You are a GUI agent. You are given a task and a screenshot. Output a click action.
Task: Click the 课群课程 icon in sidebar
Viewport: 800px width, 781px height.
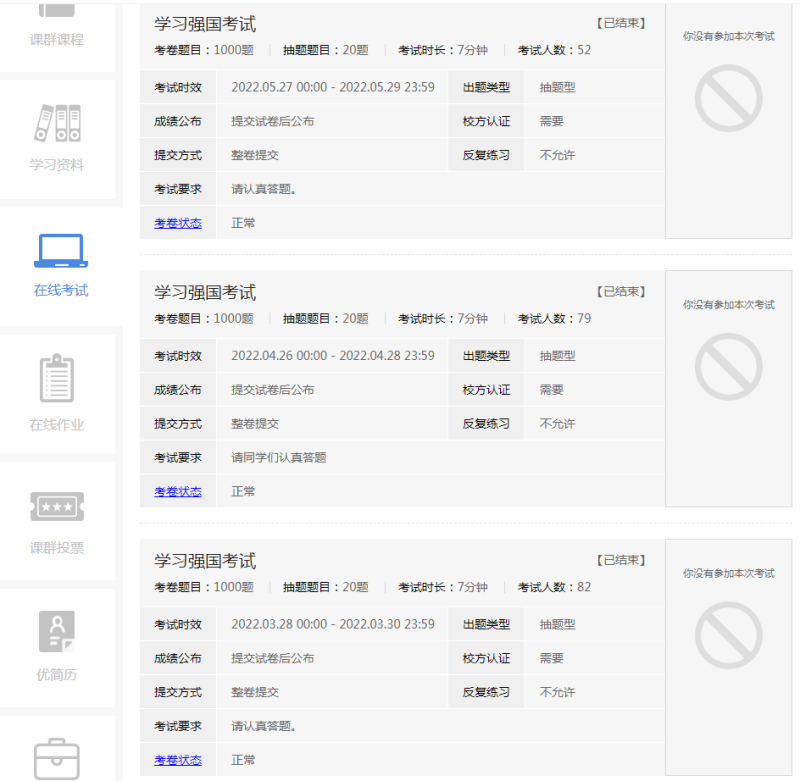[57, 12]
